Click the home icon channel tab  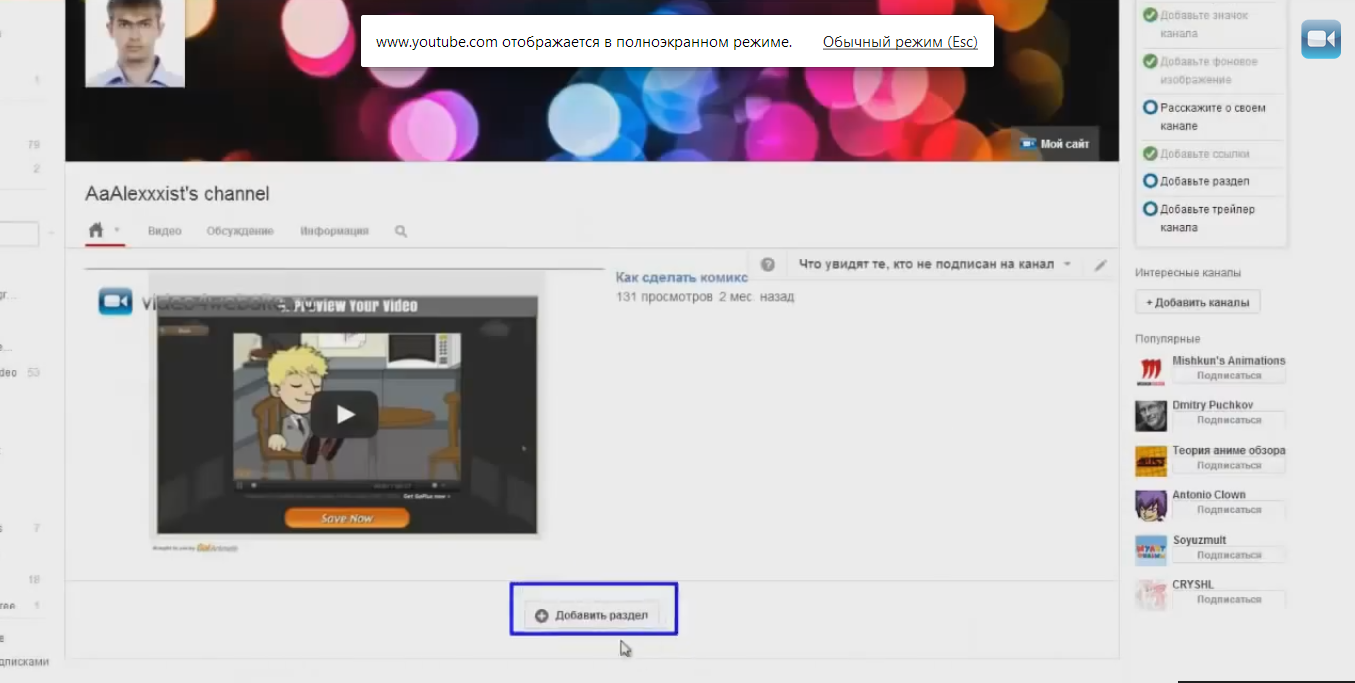(x=96, y=231)
